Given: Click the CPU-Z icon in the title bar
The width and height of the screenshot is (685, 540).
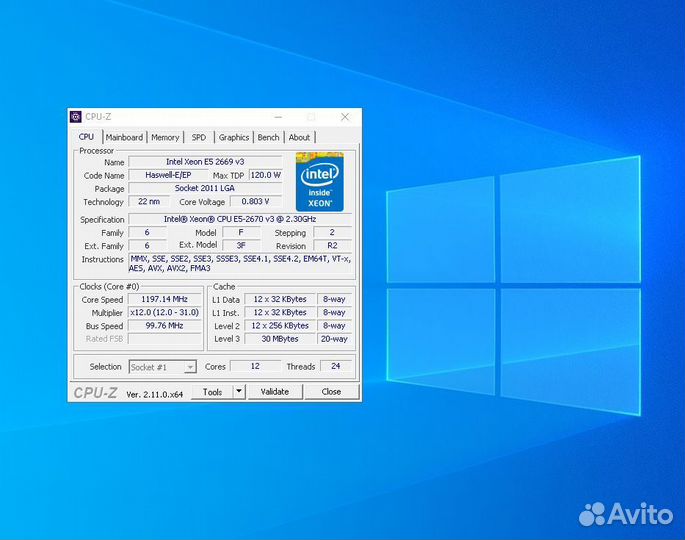Looking at the screenshot, I should 76,117.
